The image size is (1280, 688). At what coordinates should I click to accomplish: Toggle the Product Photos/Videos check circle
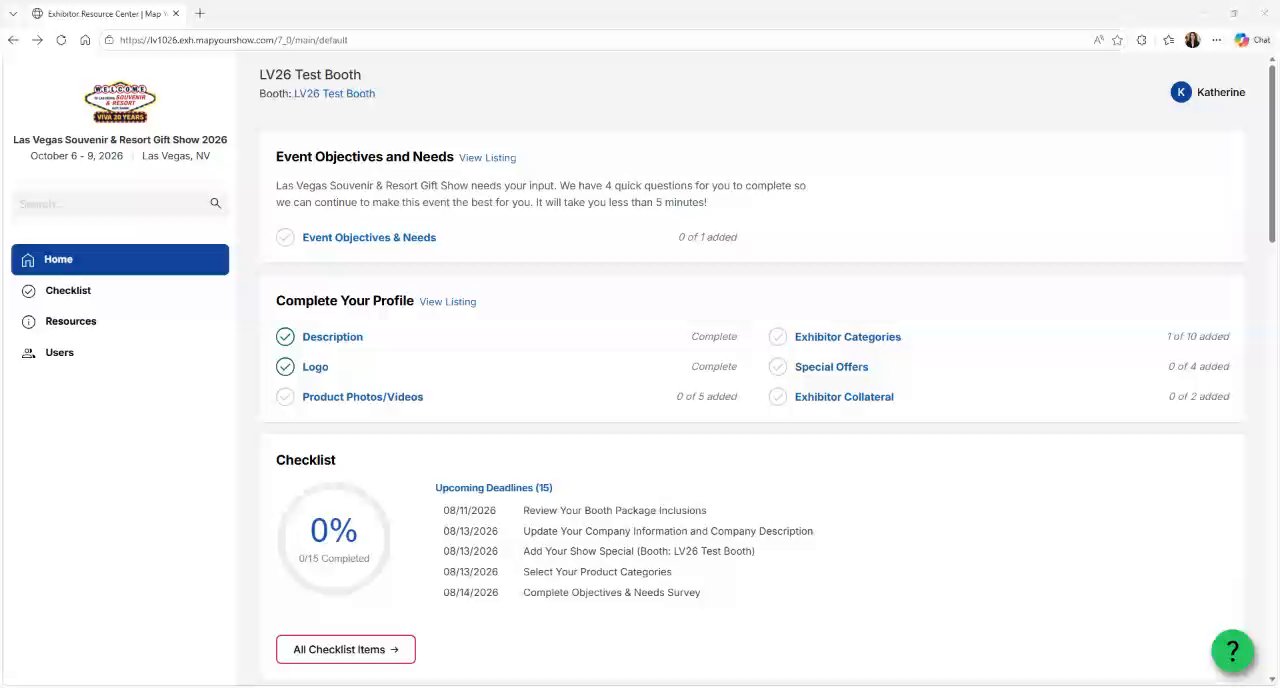click(x=285, y=397)
